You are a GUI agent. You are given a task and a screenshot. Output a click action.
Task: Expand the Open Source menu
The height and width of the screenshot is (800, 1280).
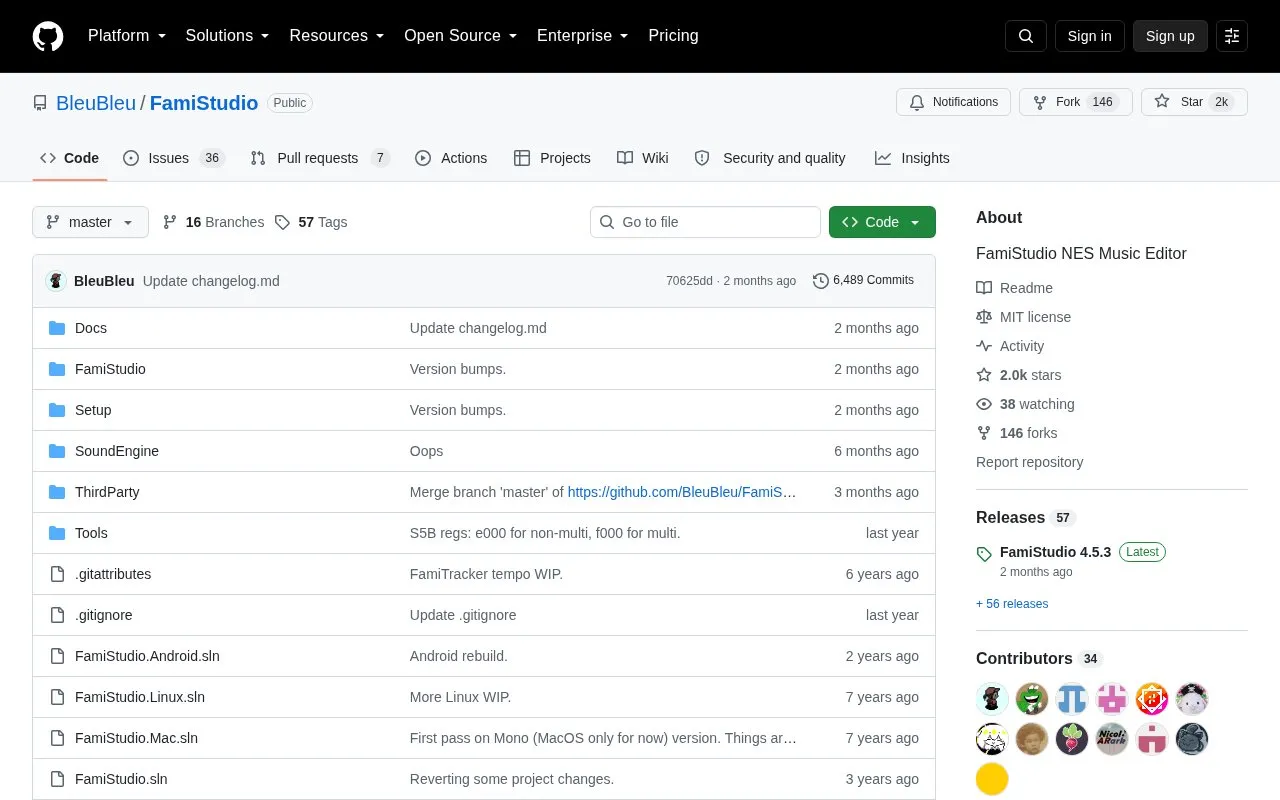coord(461,36)
